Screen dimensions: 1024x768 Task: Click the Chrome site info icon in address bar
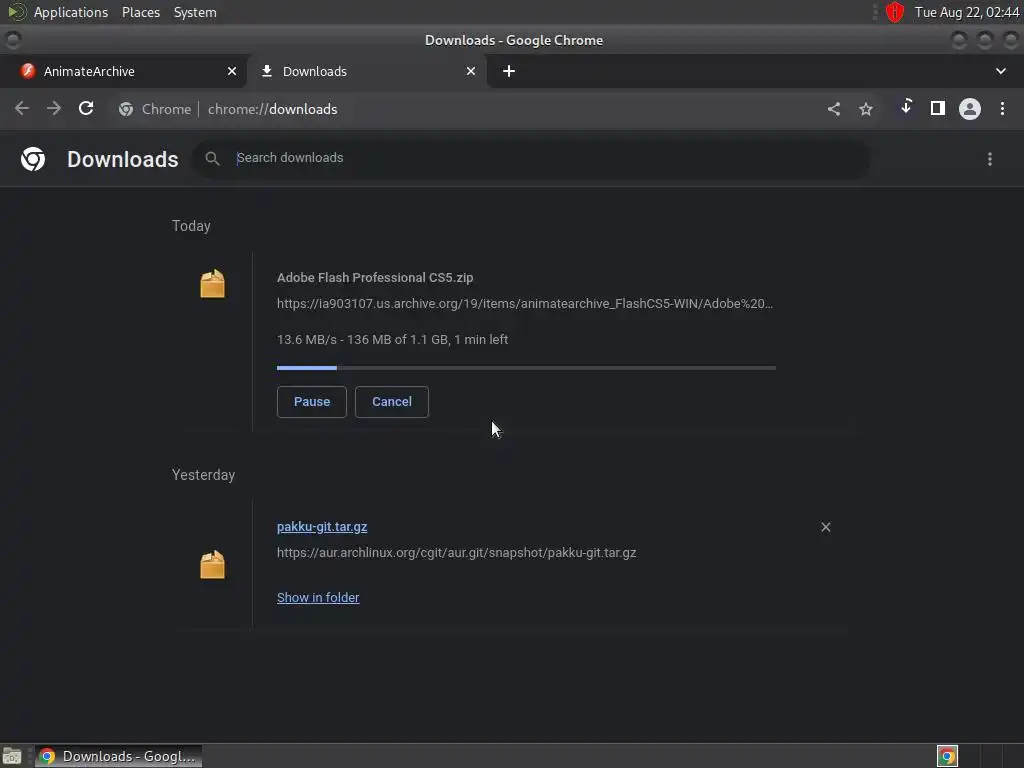(126, 109)
